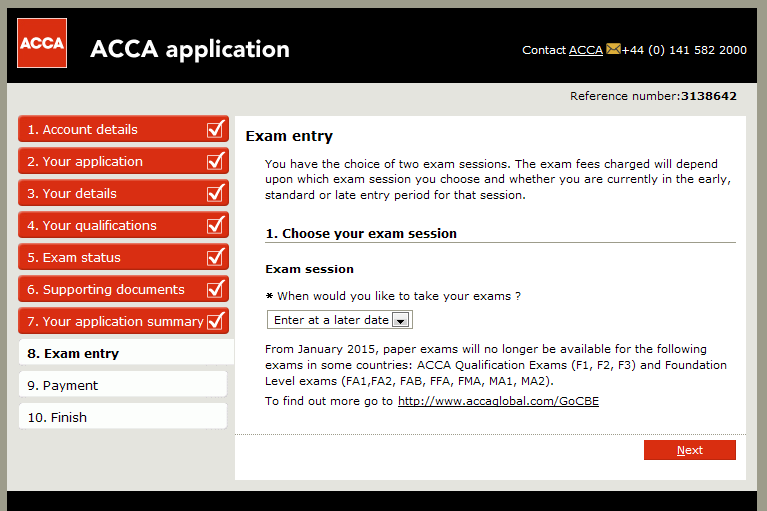Click the phone number +44 (0) 141 582 2000
This screenshot has width=767, height=511.
[x=684, y=50]
